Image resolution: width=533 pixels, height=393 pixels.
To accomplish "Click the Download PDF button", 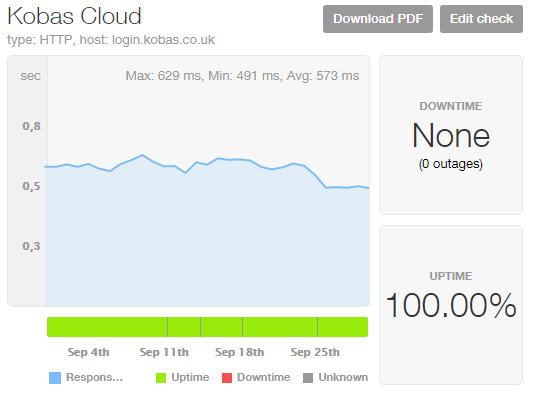I will point(378,19).
